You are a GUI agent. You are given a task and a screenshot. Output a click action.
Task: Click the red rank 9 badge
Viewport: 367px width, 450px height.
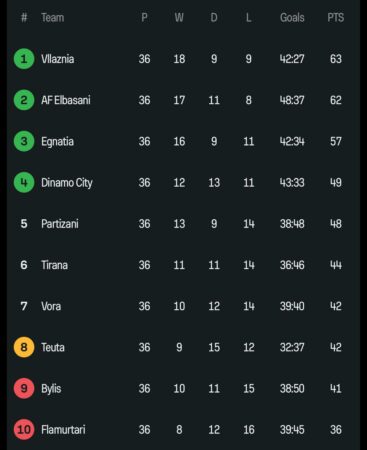[24, 388]
